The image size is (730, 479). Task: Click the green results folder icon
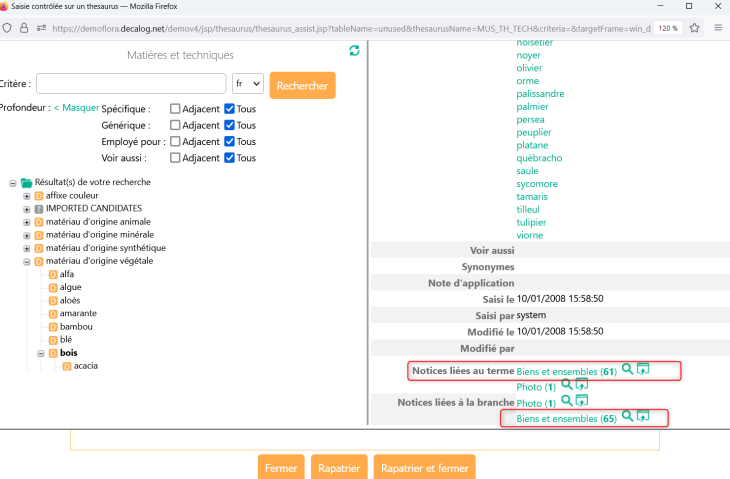pos(27,183)
